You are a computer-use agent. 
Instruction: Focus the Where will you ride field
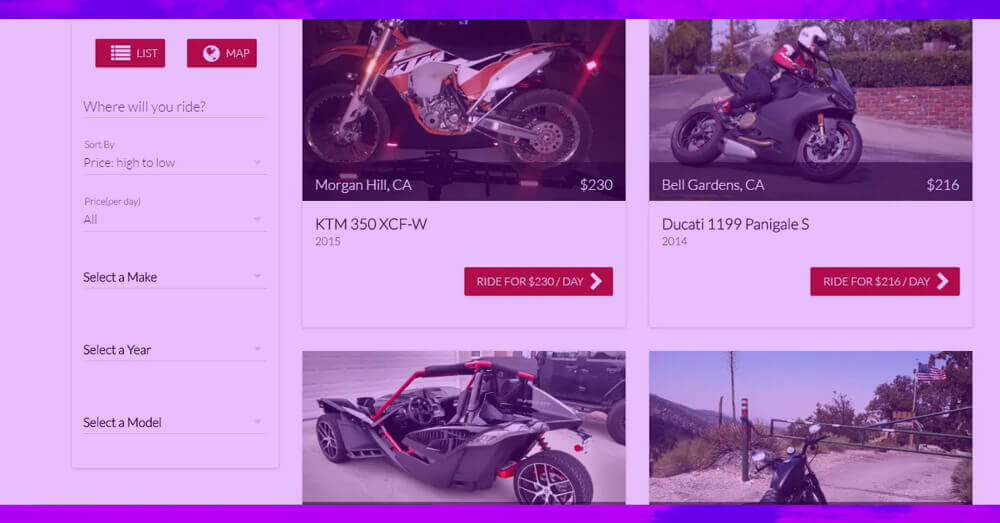click(173, 107)
